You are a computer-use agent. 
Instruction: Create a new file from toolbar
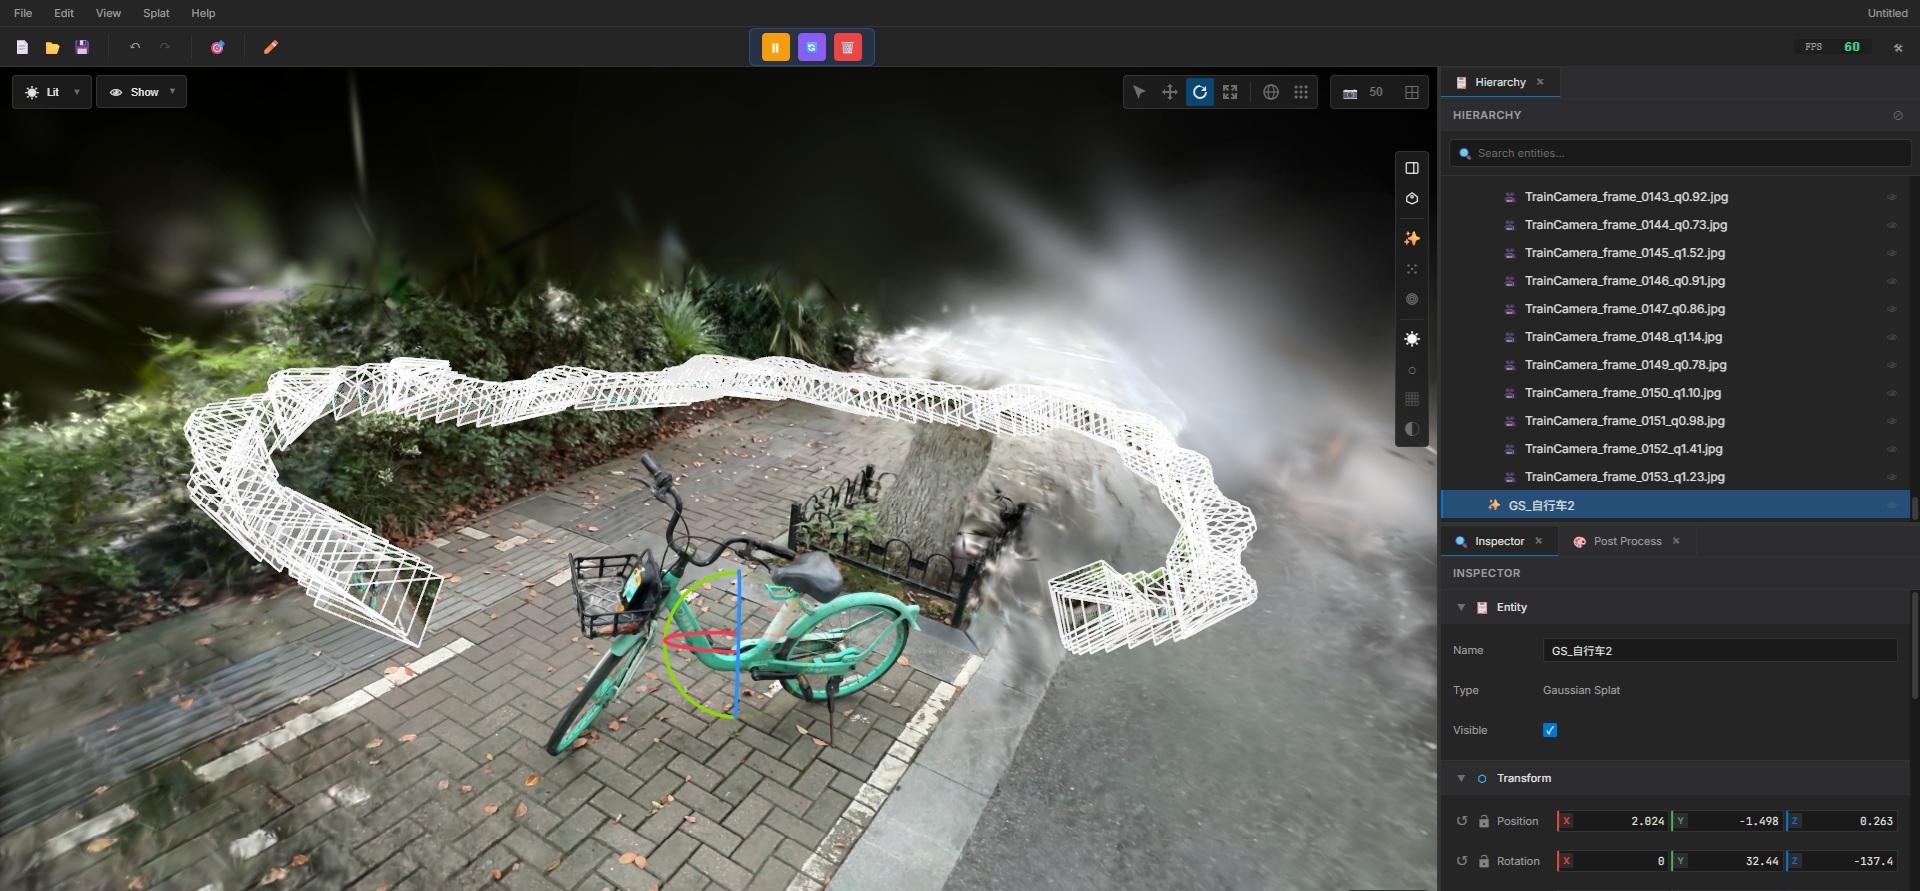coord(22,47)
